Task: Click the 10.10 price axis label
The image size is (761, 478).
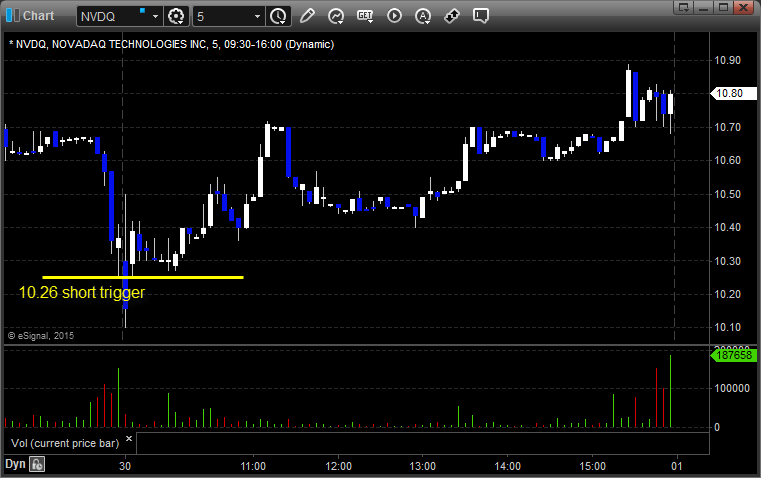Action: click(x=728, y=327)
